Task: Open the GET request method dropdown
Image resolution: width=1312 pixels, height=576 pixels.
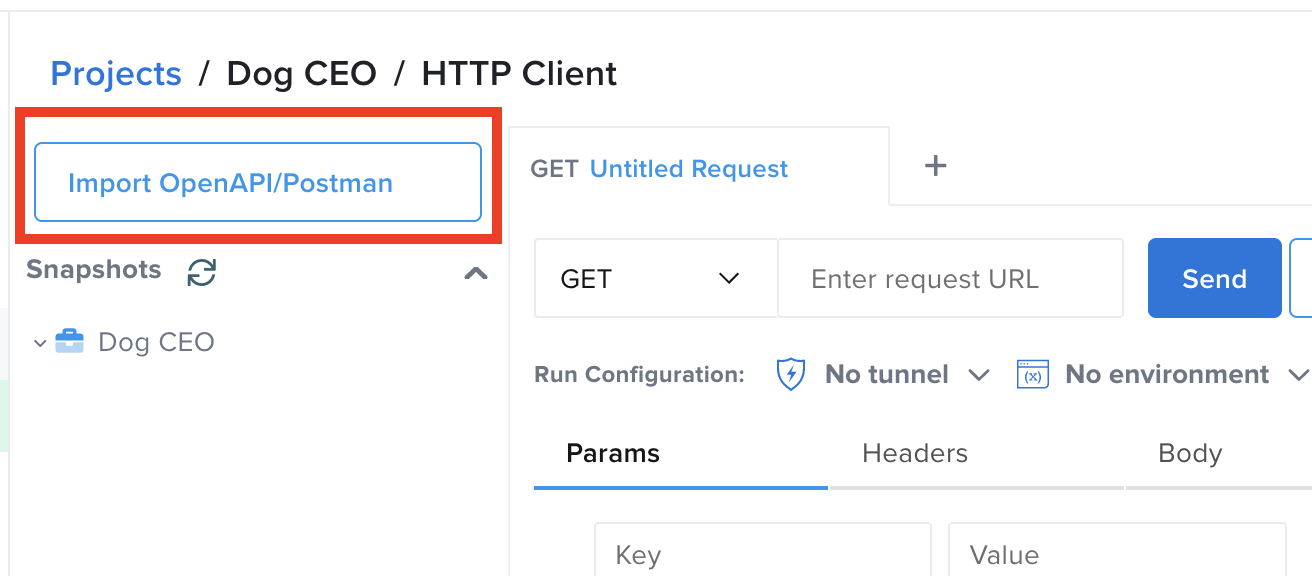Action: tap(656, 278)
